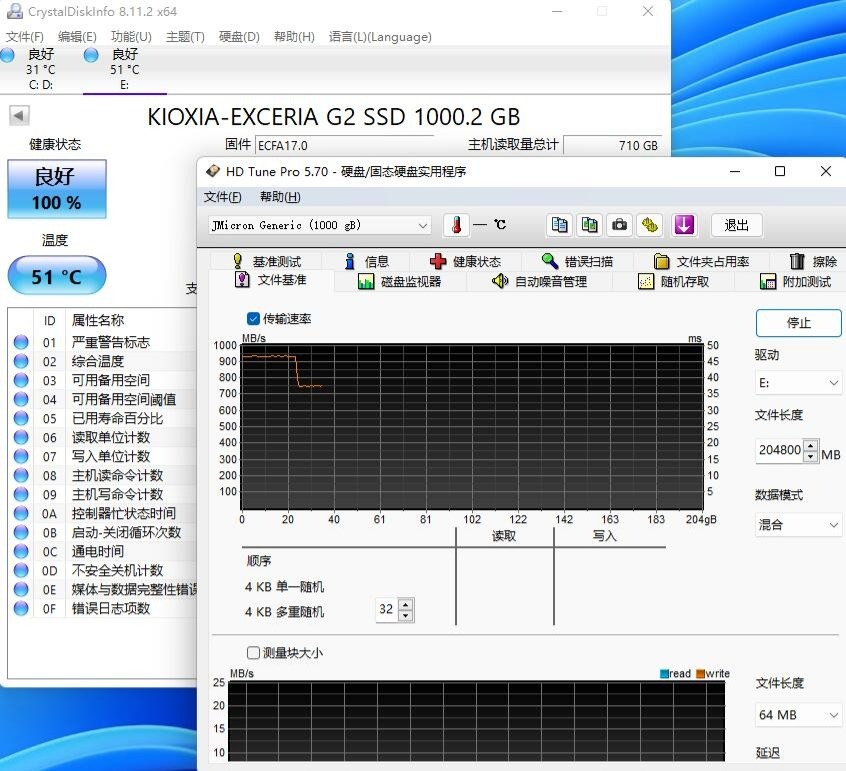Open CrystalDiskInfo 功能(U) menu
Viewport: 846px width, 771px height.
131,37
